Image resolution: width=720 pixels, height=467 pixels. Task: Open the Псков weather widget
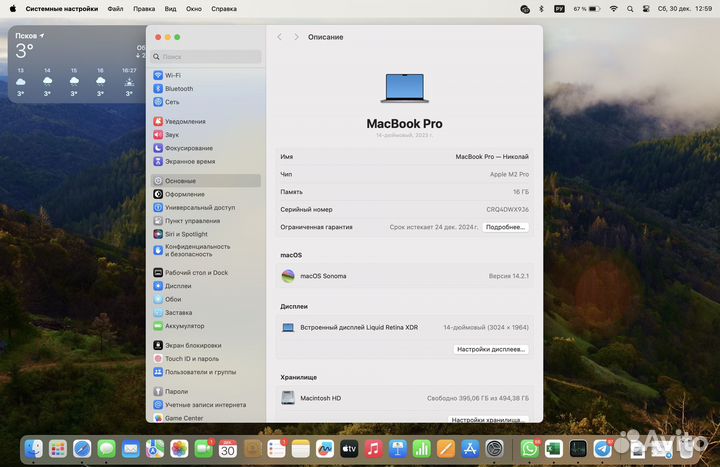pos(77,64)
